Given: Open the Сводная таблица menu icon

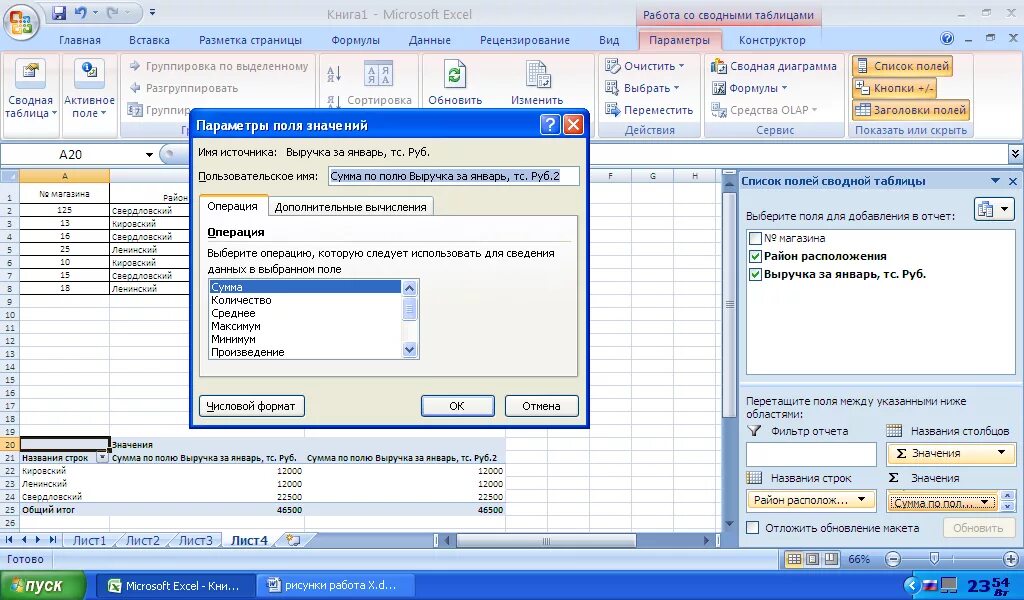Looking at the screenshot, I should (x=29, y=73).
